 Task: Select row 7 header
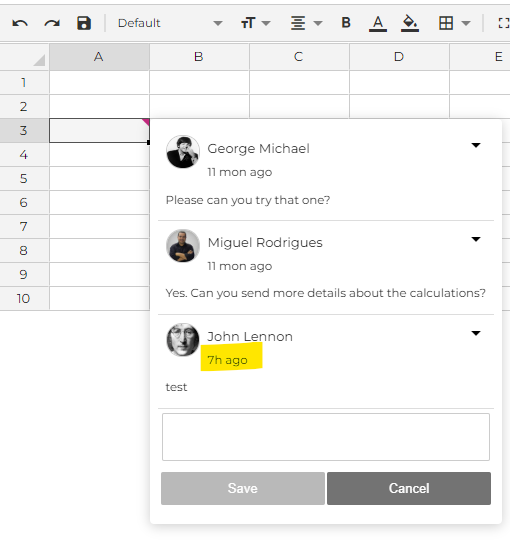[x=24, y=226]
